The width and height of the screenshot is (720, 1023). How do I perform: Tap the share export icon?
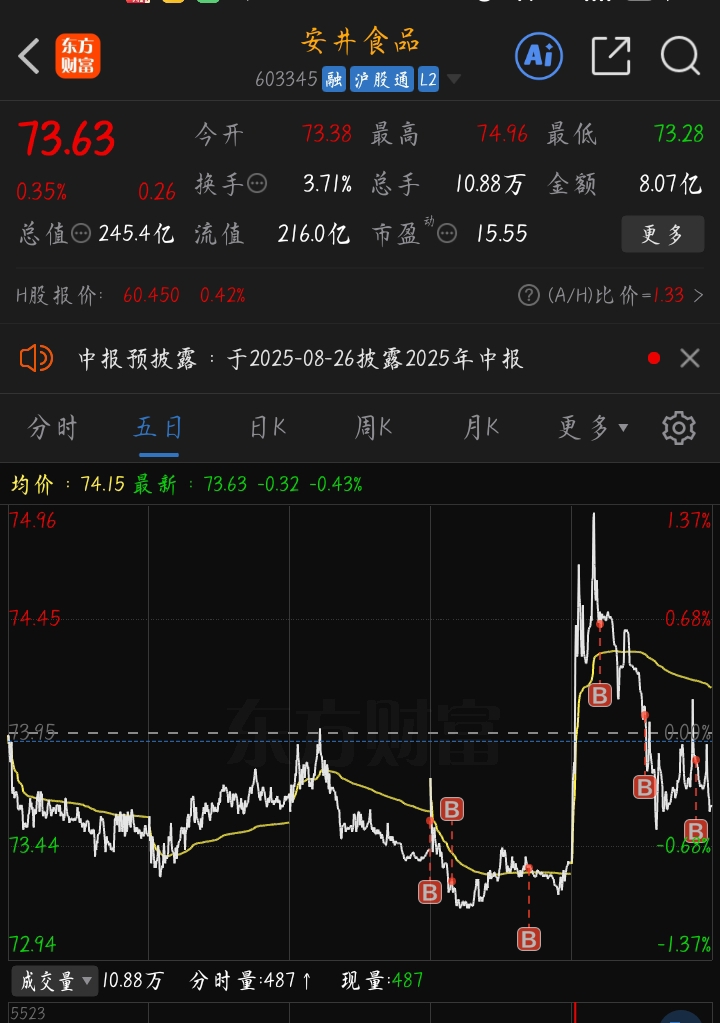coord(611,56)
